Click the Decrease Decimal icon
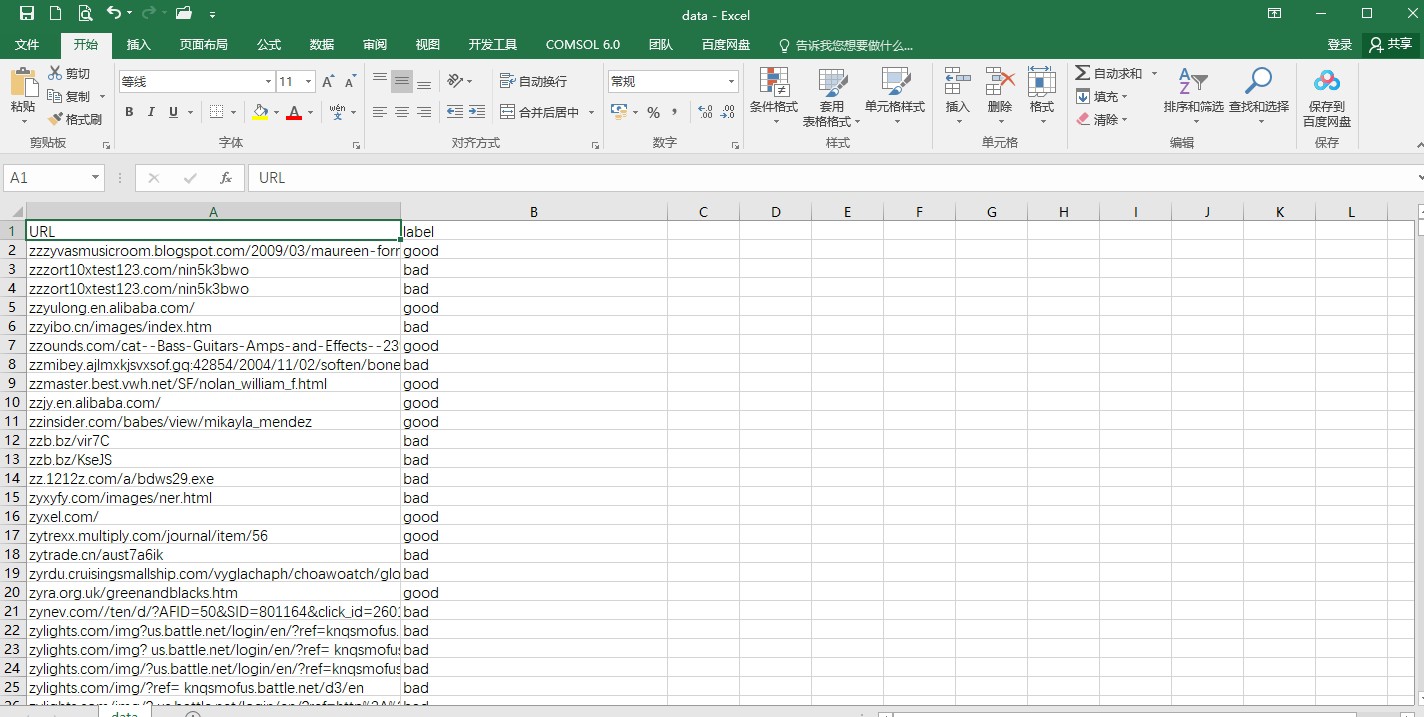 pos(729,112)
